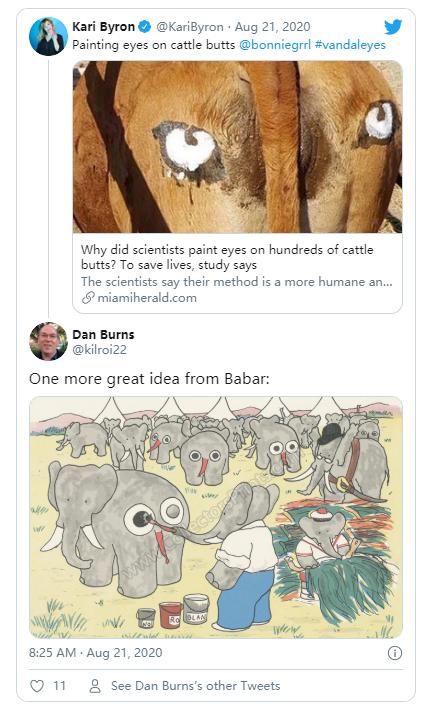Screen dimensions: 429x710
Task: Open the @KariByron handle
Action: (190, 27)
